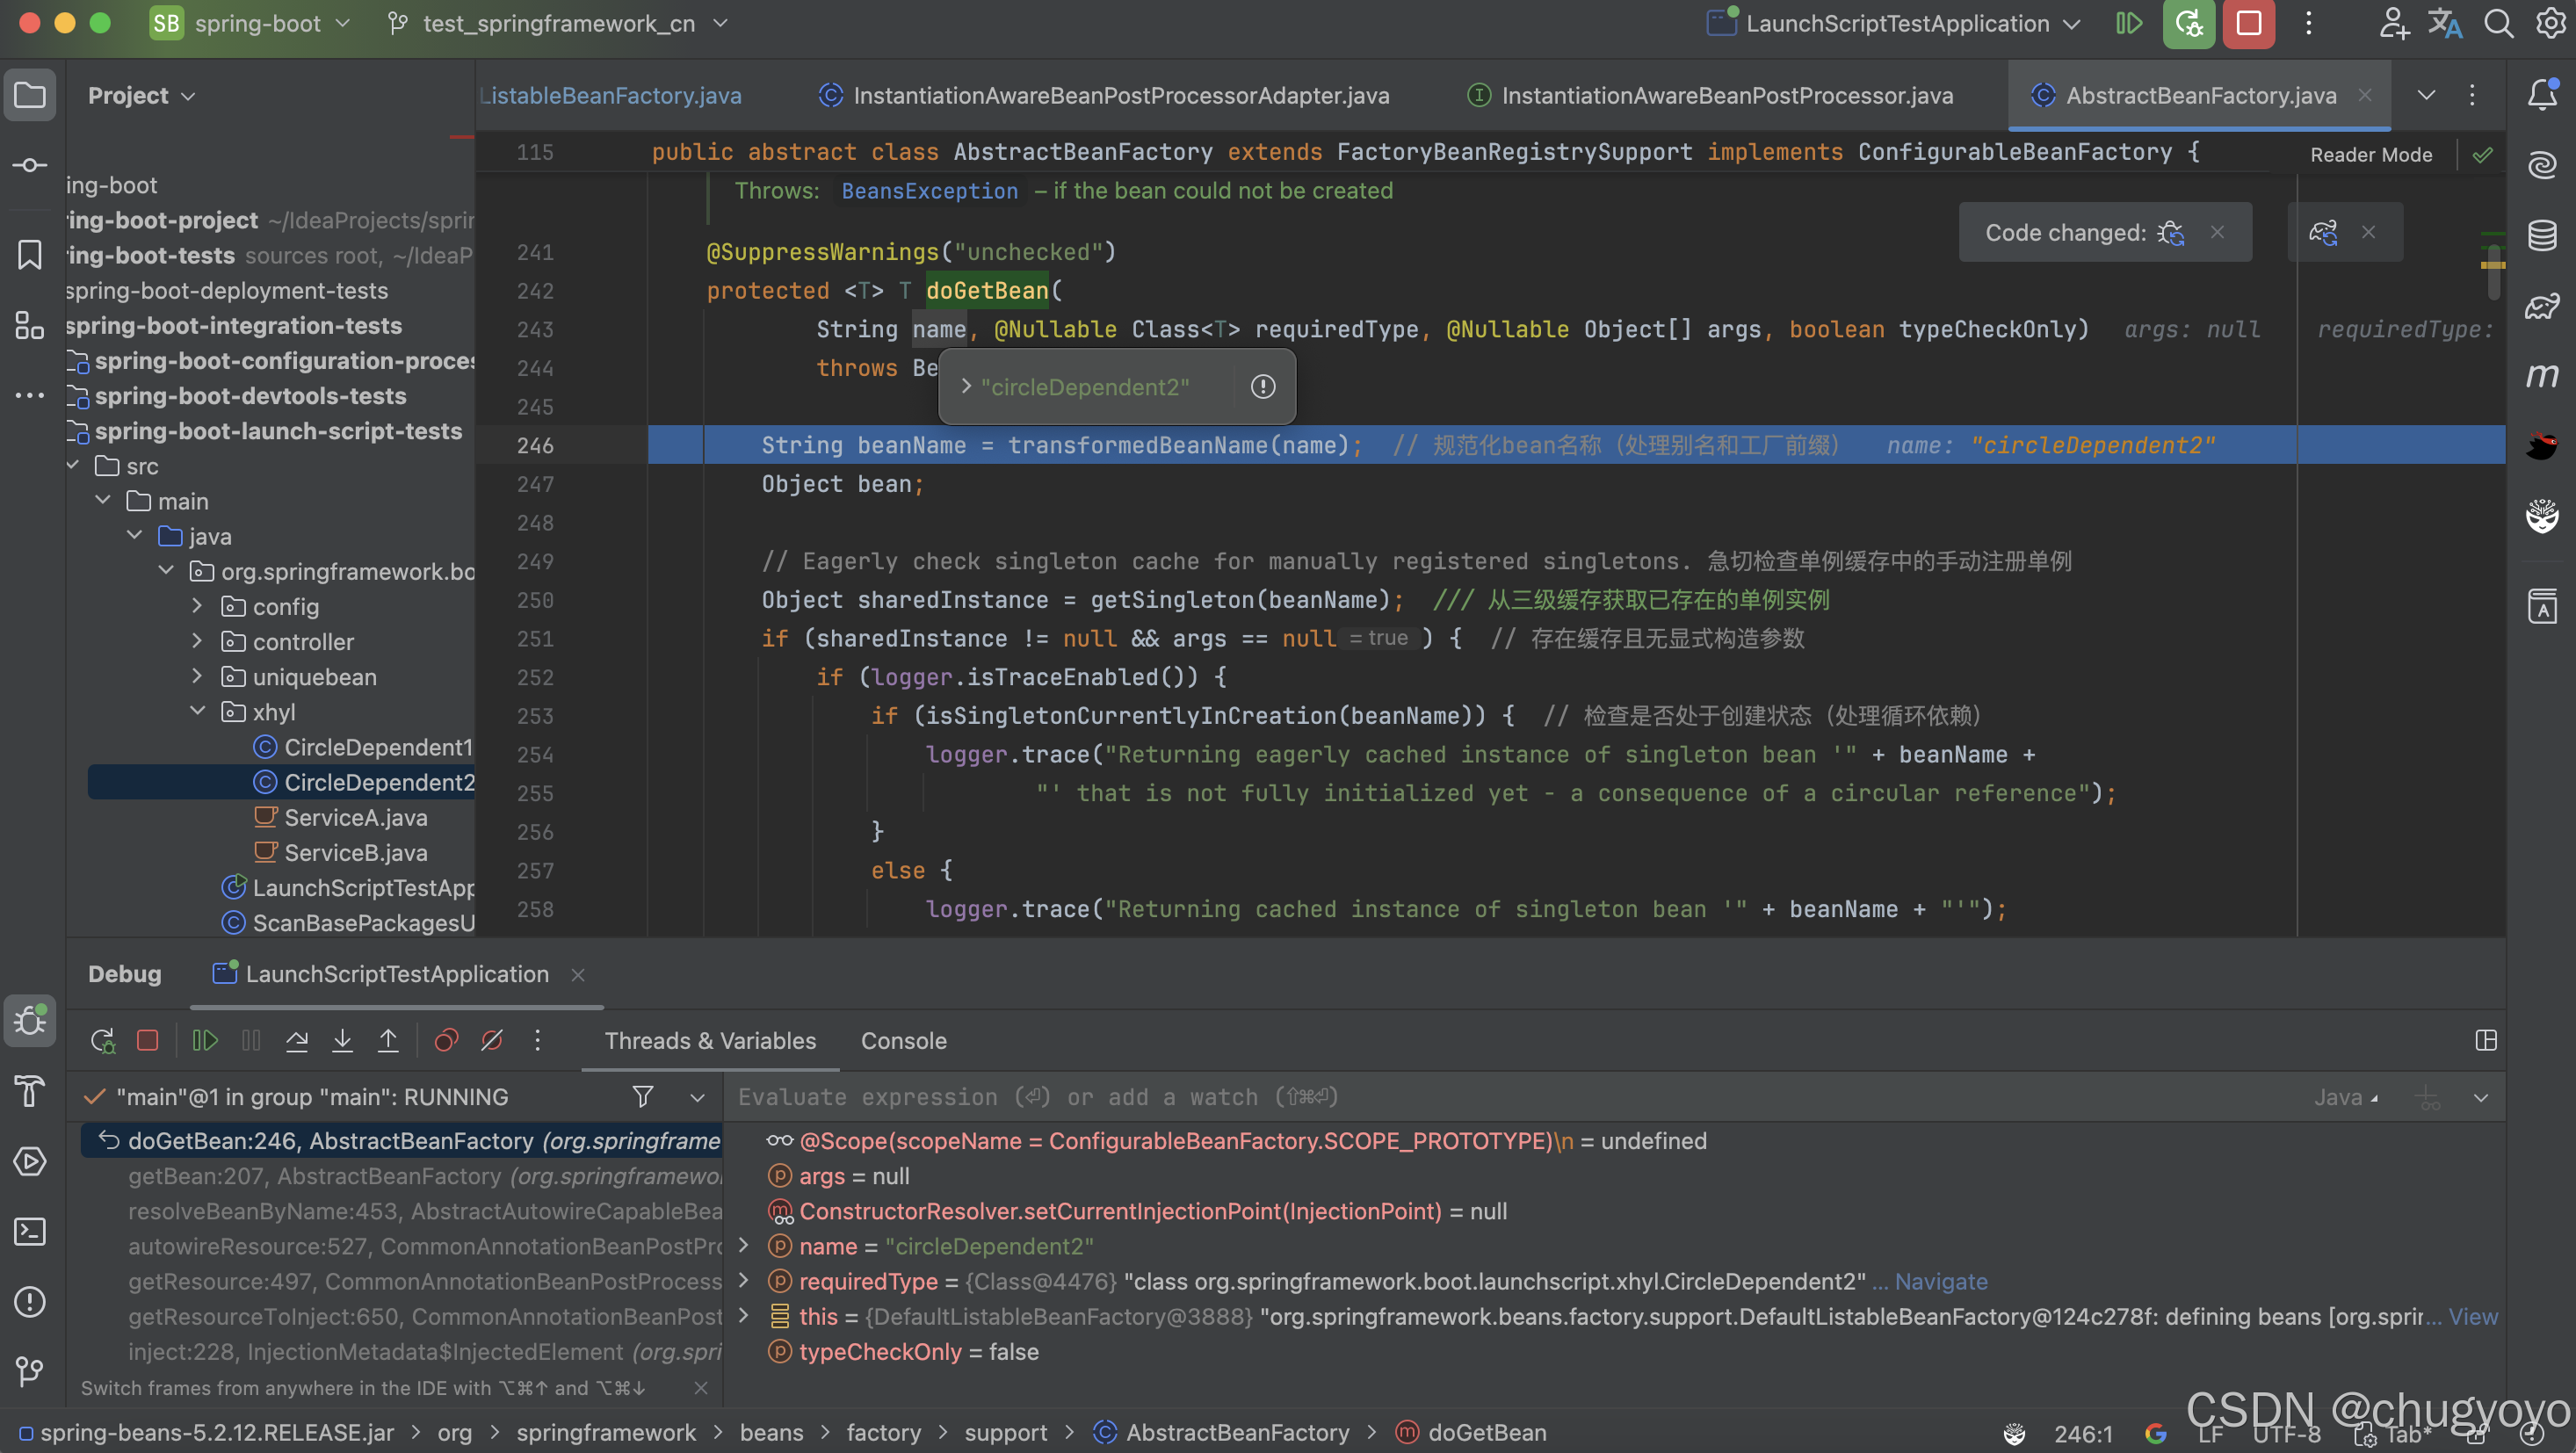Open the Maven tool window icon
Image resolution: width=2576 pixels, height=1453 pixels.
(x=2541, y=376)
